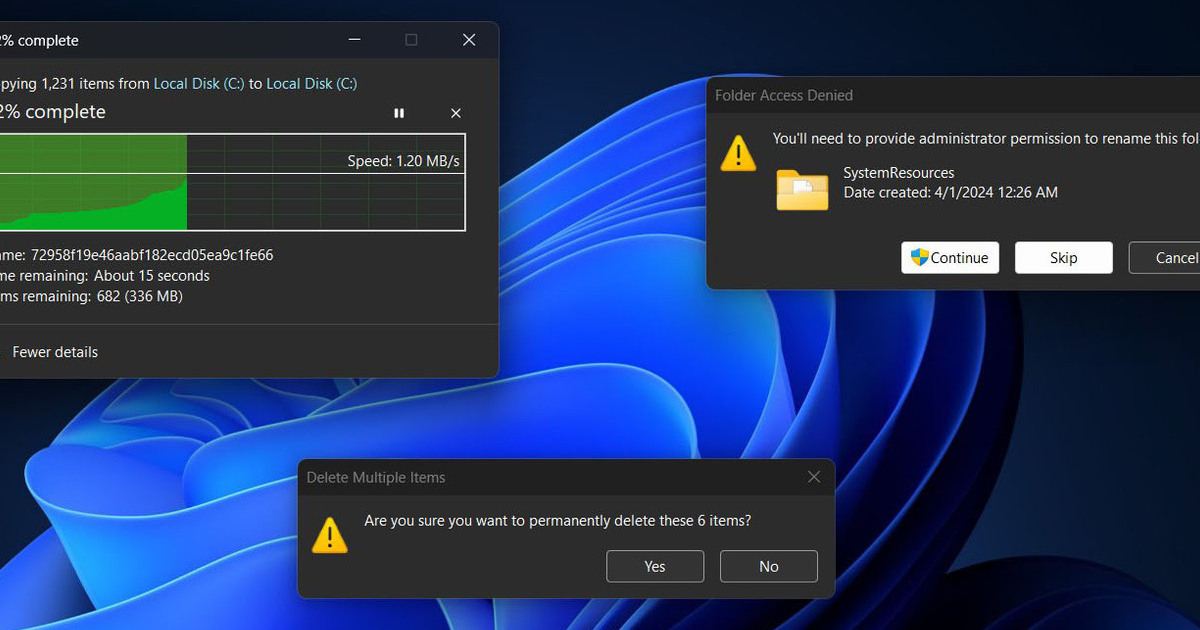The image size is (1200, 630).
Task: Skip renaming the SystemResources folder
Action: (1063, 258)
